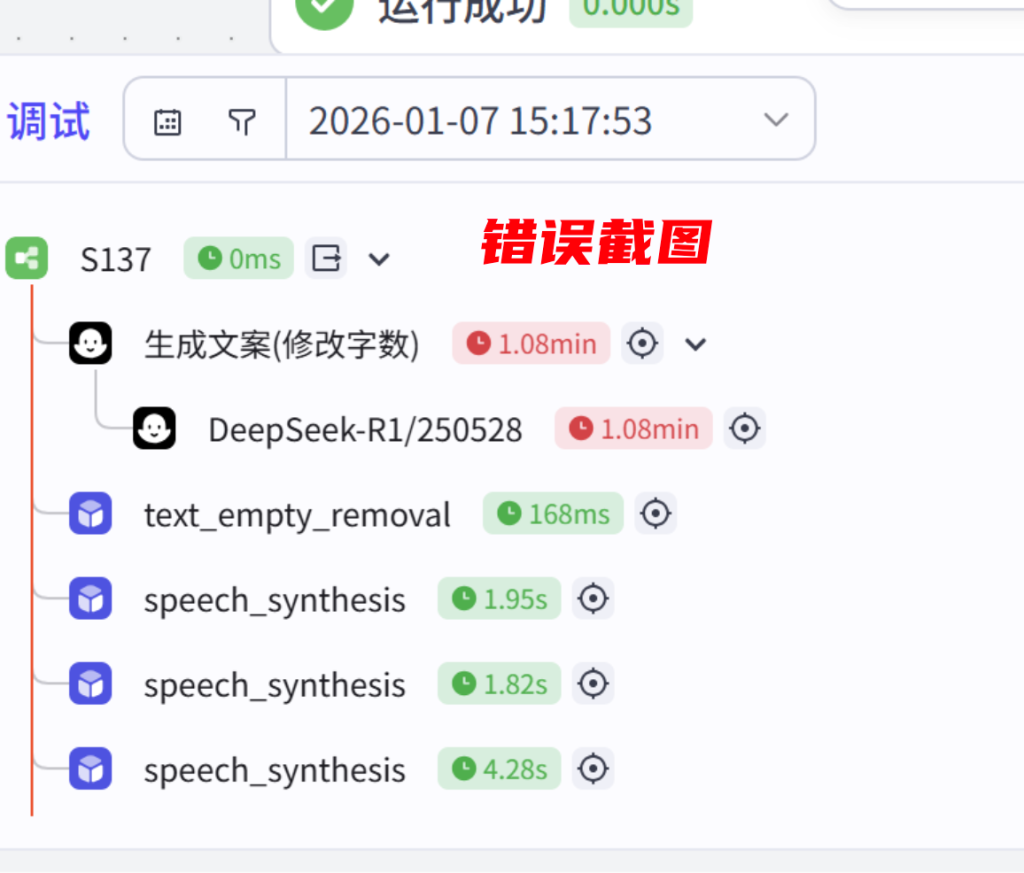Open the calendar date picker icon
The image size is (1024, 873).
coord(167,122)
